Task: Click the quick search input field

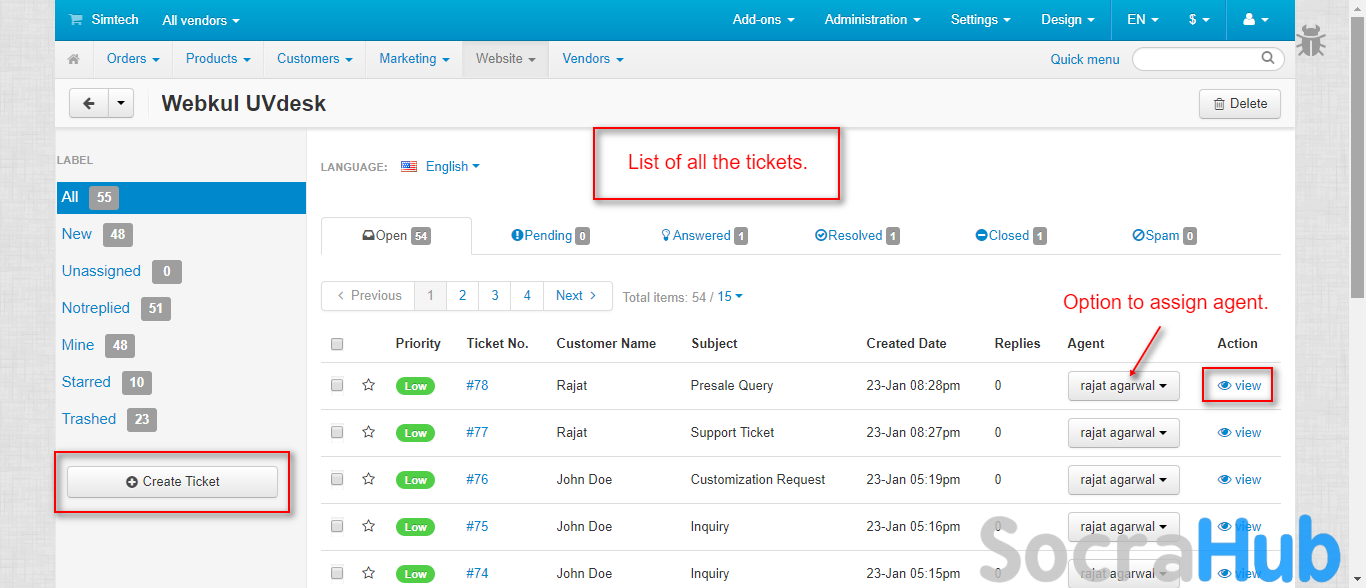Action: pyautogui.click(x=1198, y=59)
